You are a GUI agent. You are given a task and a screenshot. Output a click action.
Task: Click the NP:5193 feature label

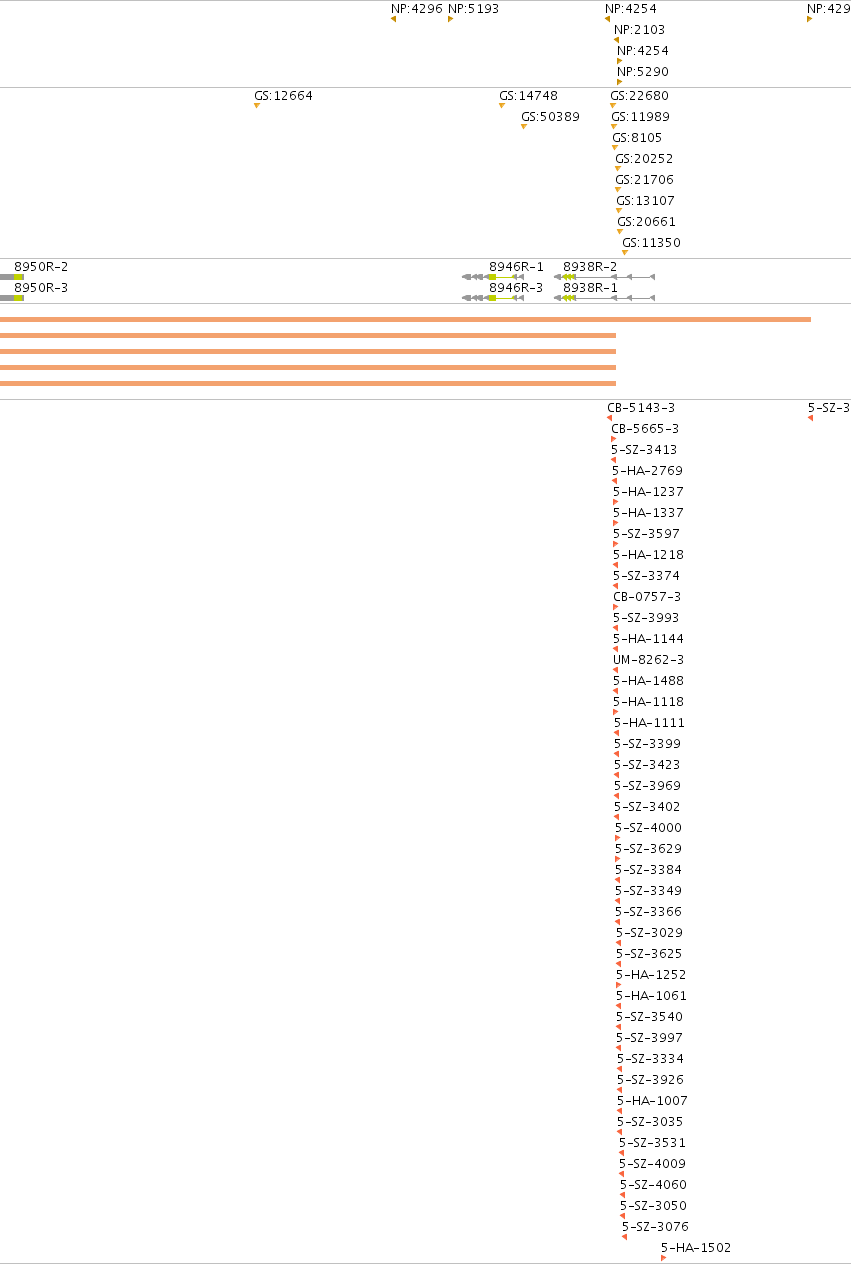pyautogui.click(x=473, y=9)
